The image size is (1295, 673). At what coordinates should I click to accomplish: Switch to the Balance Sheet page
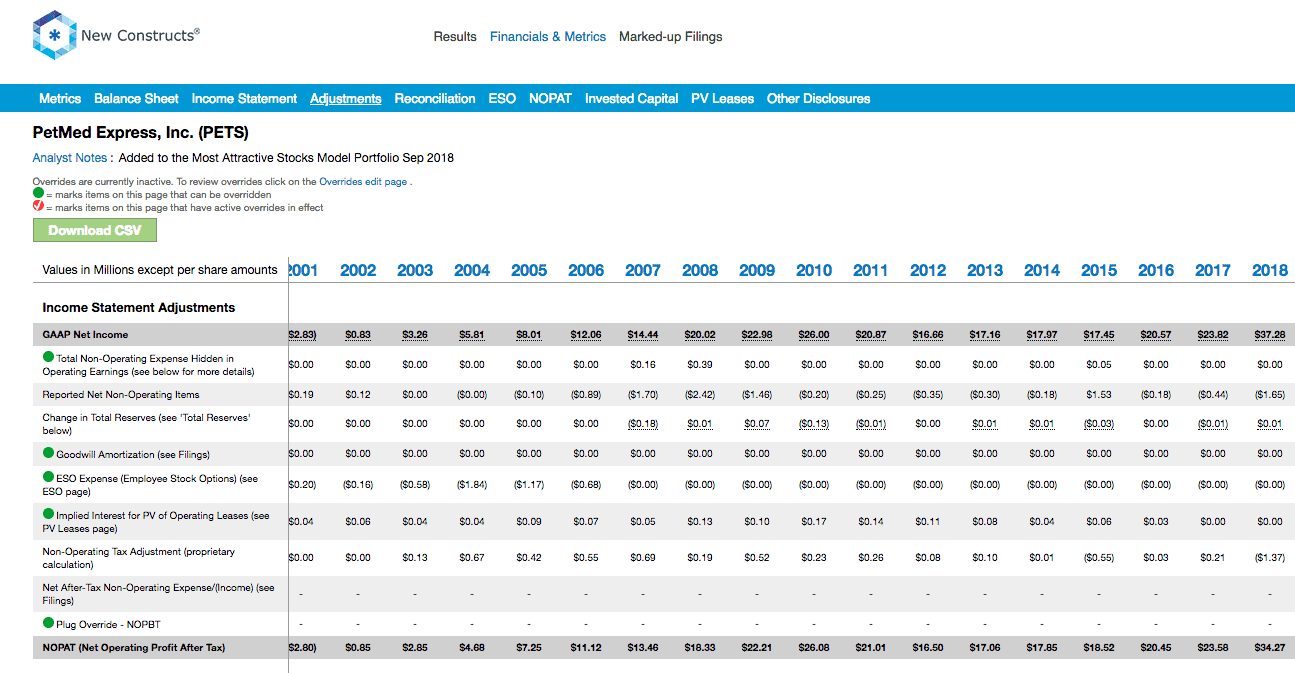[x=136, y=98]
